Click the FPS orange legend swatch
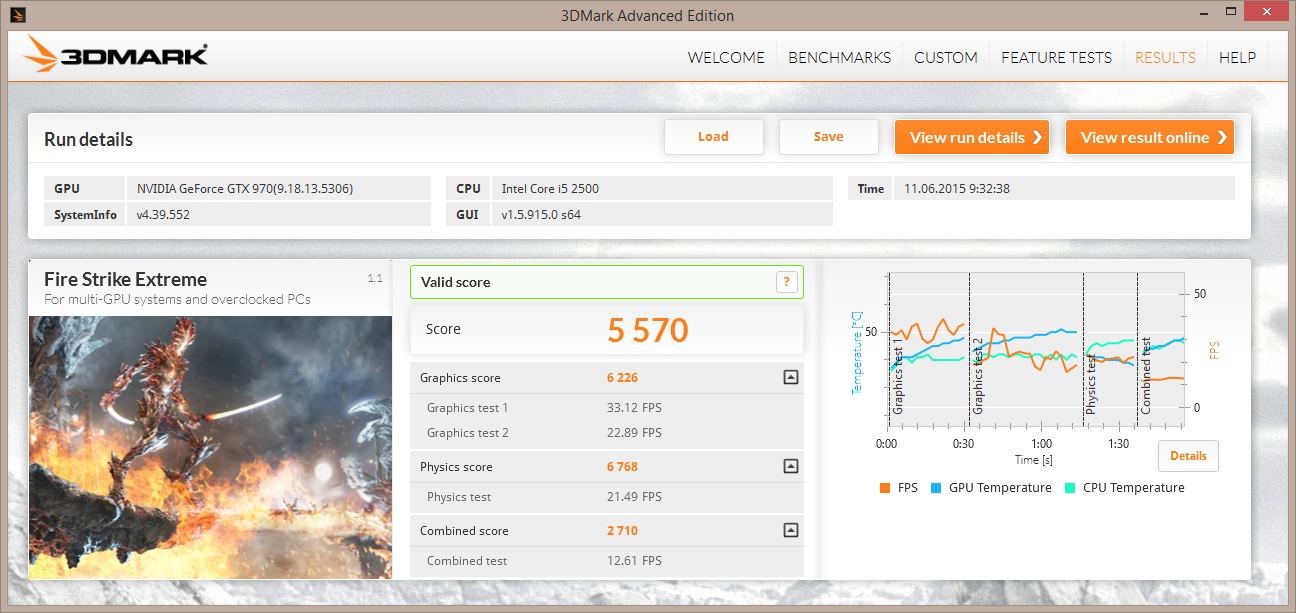This screenshot has height=613, width=1296. 884,488
